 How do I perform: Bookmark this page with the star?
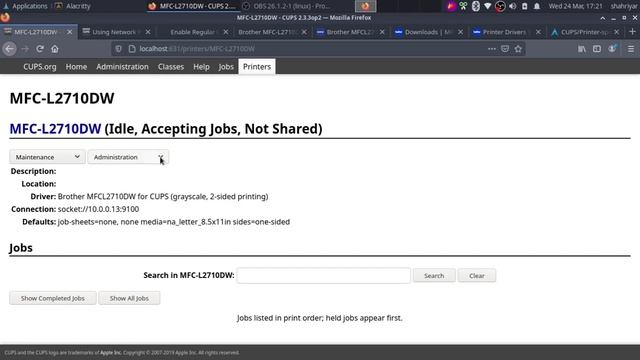(x=518, y=49)
